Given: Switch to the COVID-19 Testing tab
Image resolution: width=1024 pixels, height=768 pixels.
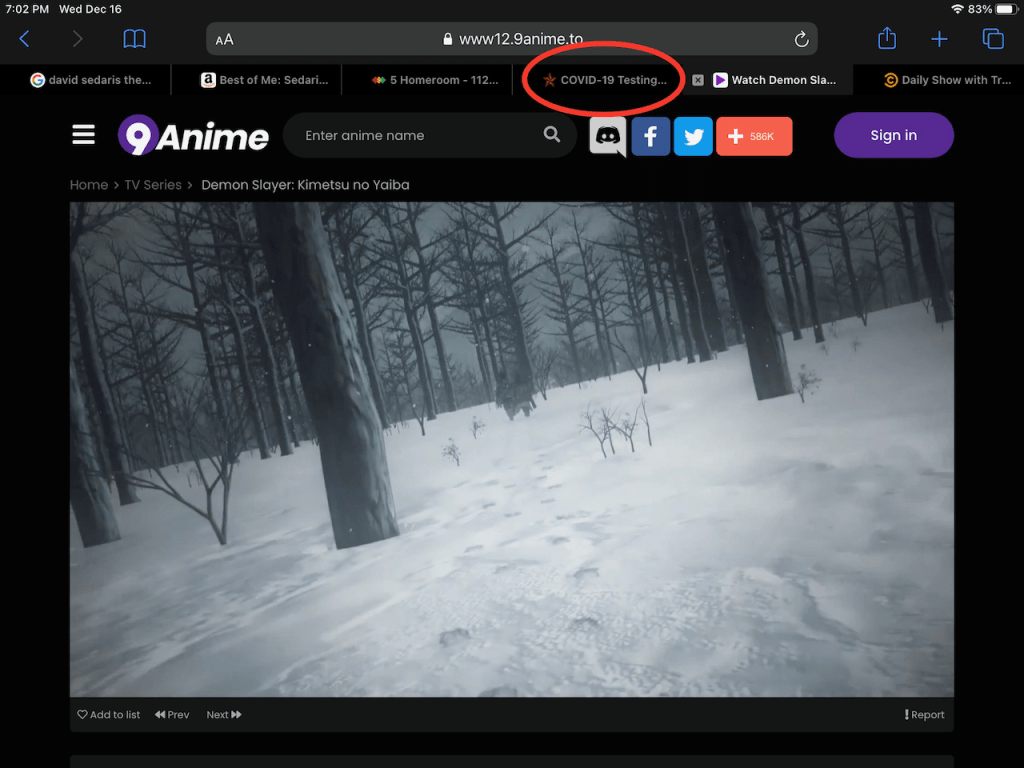Looking at the screenshot, I should pos(604,80).
